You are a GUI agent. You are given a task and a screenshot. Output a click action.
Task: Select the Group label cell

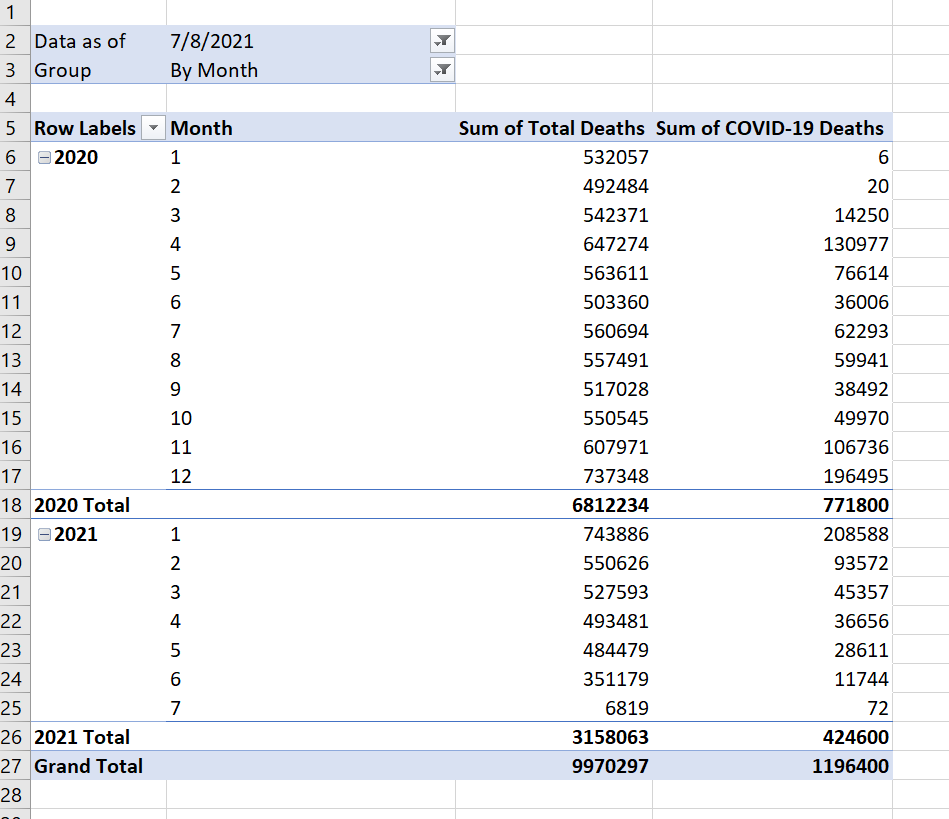tap(99, 70)
